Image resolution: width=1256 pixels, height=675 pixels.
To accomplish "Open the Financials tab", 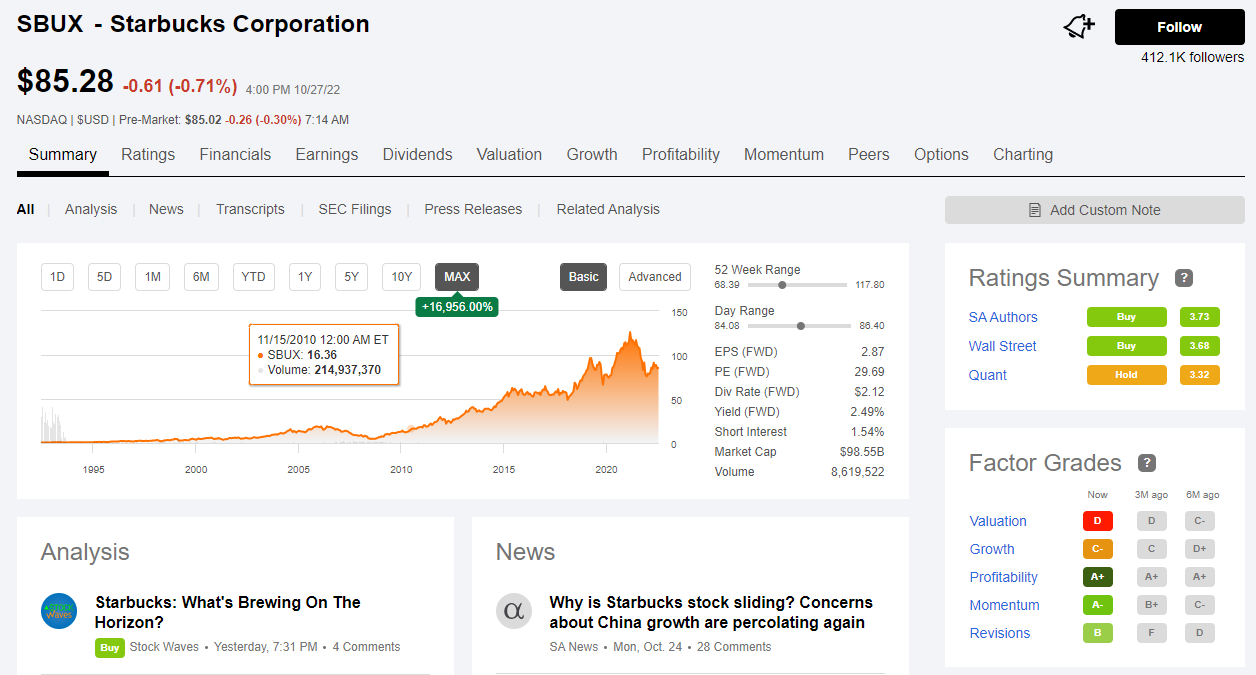I will click(x=235, y=155).
